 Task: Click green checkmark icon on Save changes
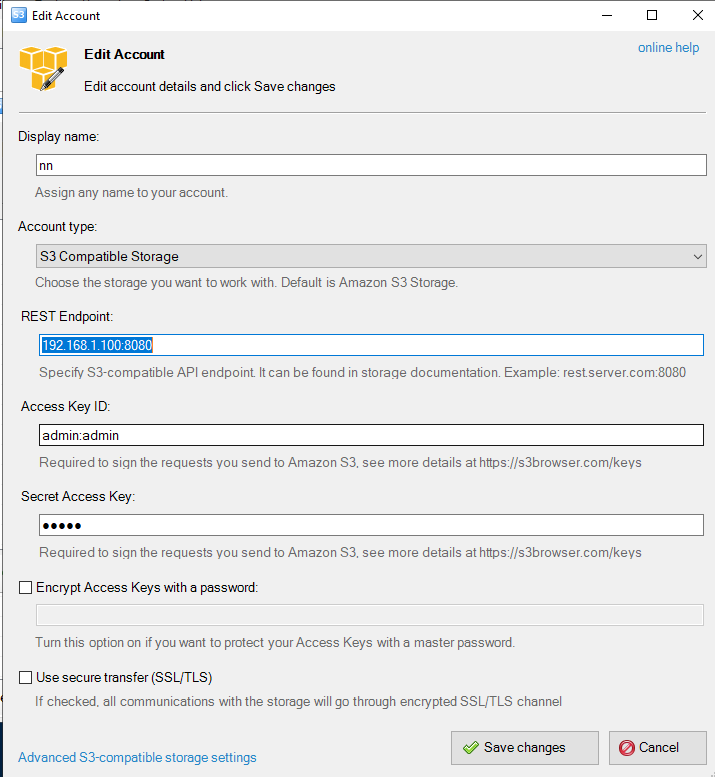click(x=470, y=748)
